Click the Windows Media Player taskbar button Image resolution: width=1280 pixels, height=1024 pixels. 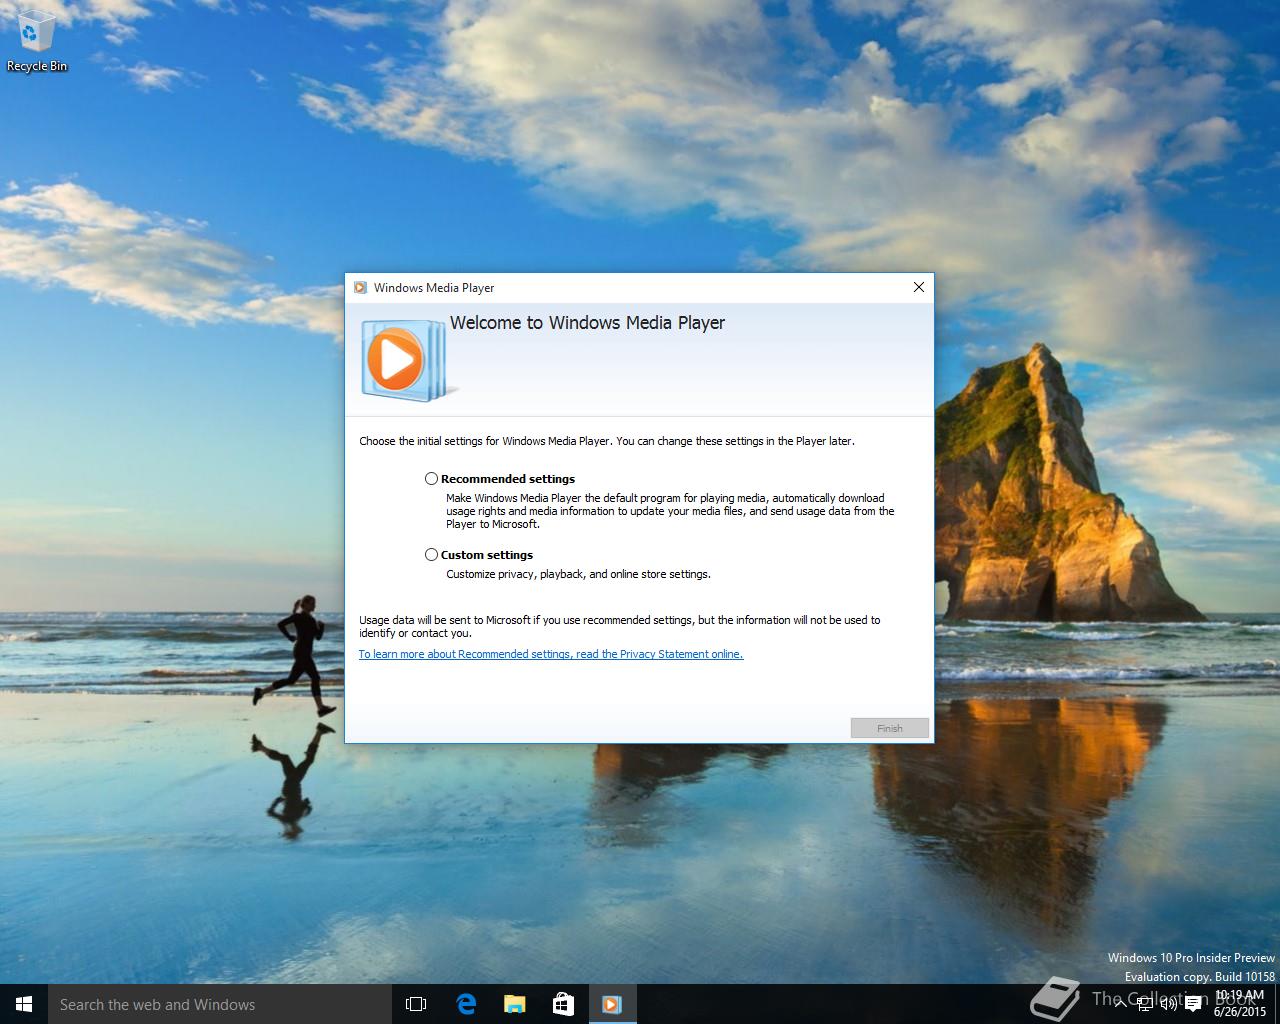(612, 1004)
